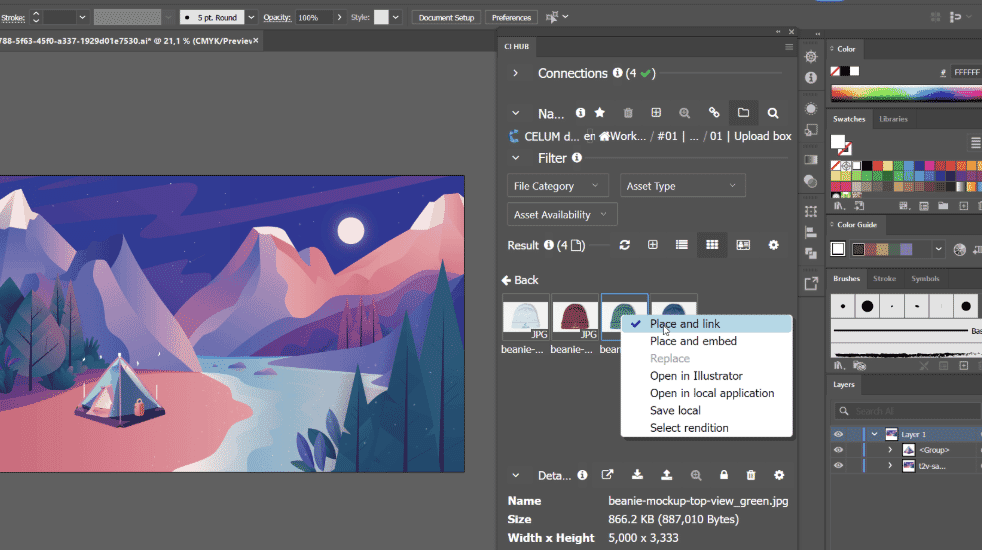982x550 pixels.
Task: Click the white base color in Color Guide
Action: click(838, 249)
